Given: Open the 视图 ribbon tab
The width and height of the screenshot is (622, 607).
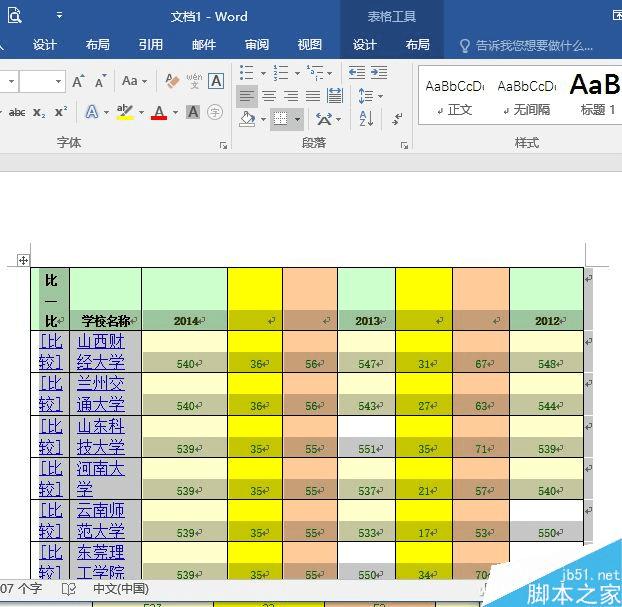Looking at the screenshot, I should coord(309,44).
